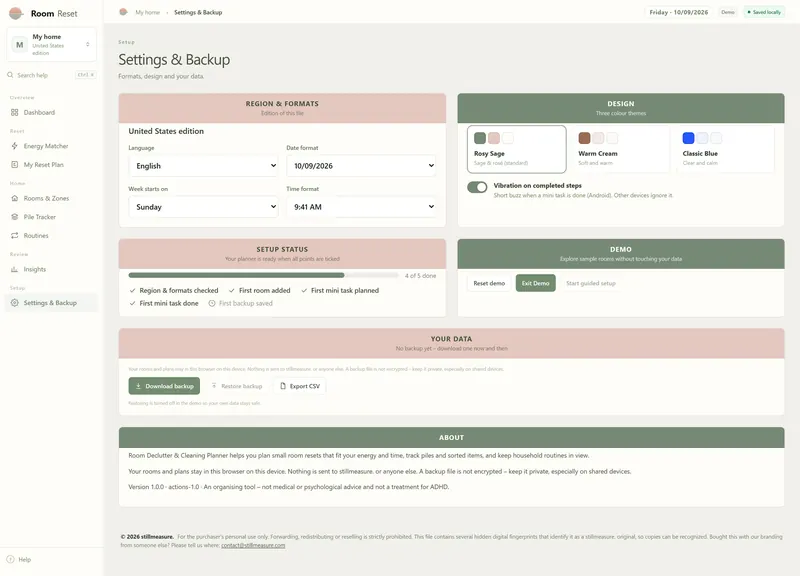Click the brown swatch in Warm Cream

point(584,138)
